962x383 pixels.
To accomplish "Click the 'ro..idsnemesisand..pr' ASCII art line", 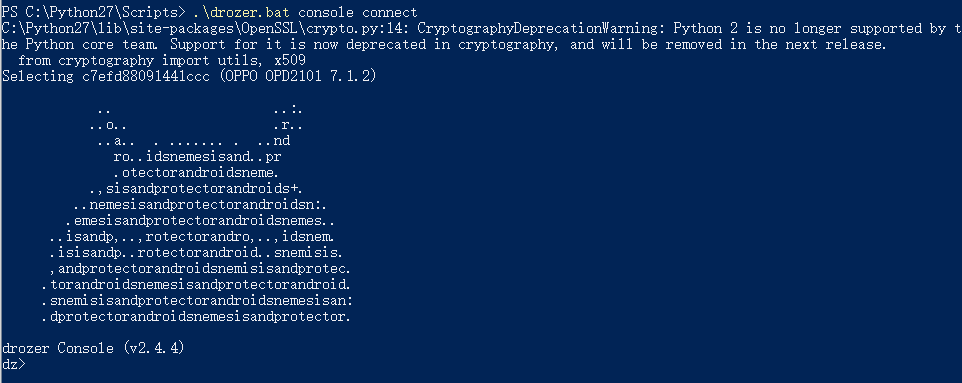I will pos(198,156).
